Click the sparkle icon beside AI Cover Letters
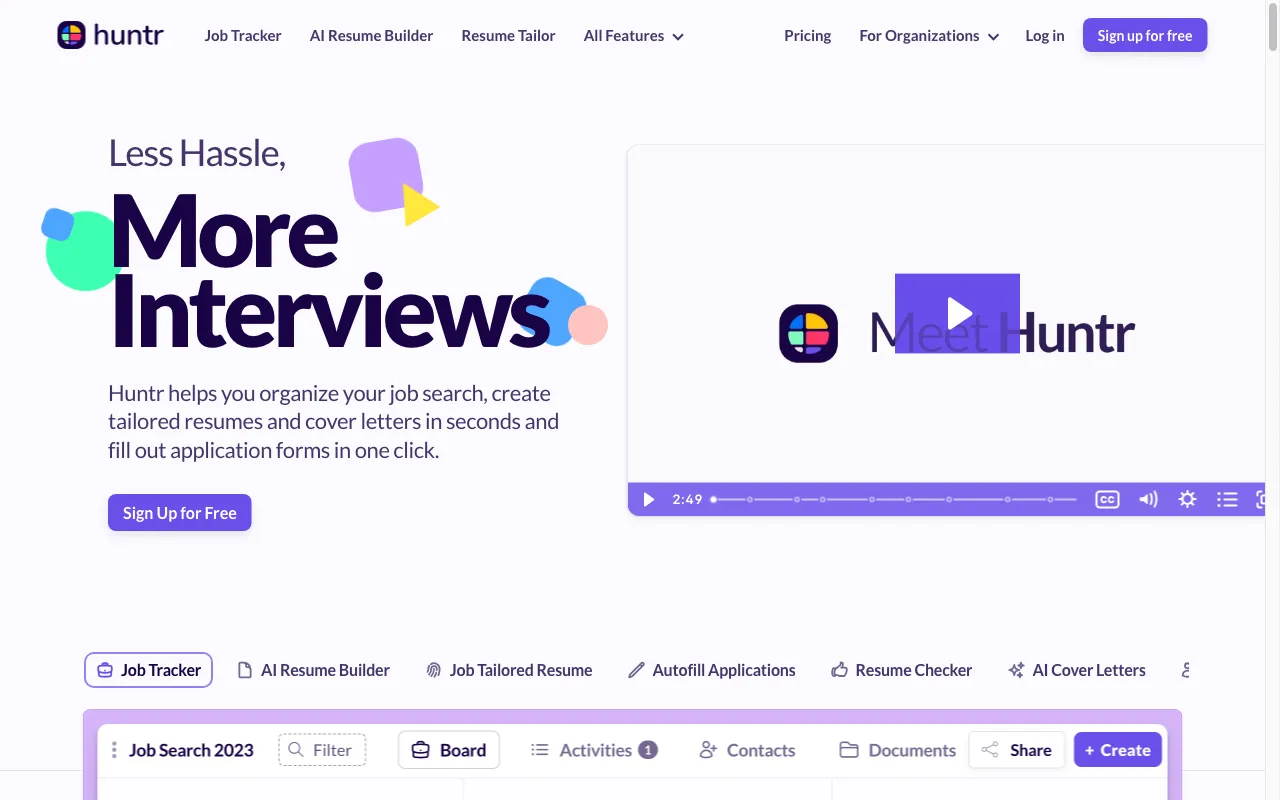 [1016, 670]
